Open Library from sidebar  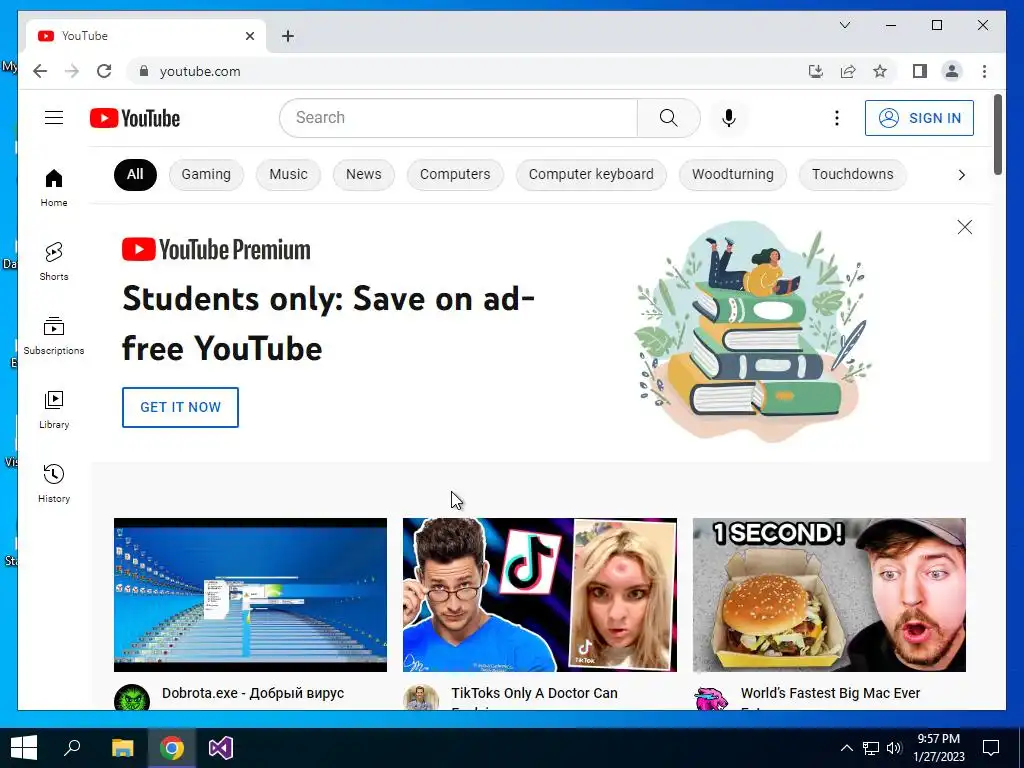[x=54, y=409]
